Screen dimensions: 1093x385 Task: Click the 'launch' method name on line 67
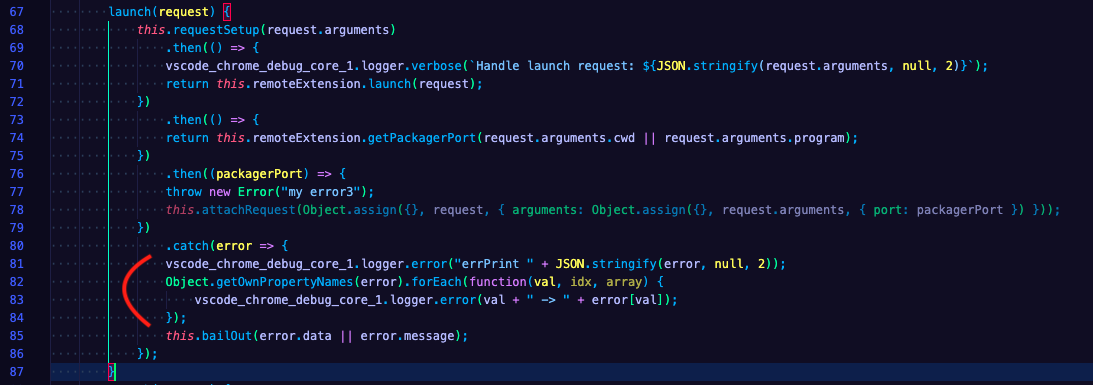click(130, 11)
